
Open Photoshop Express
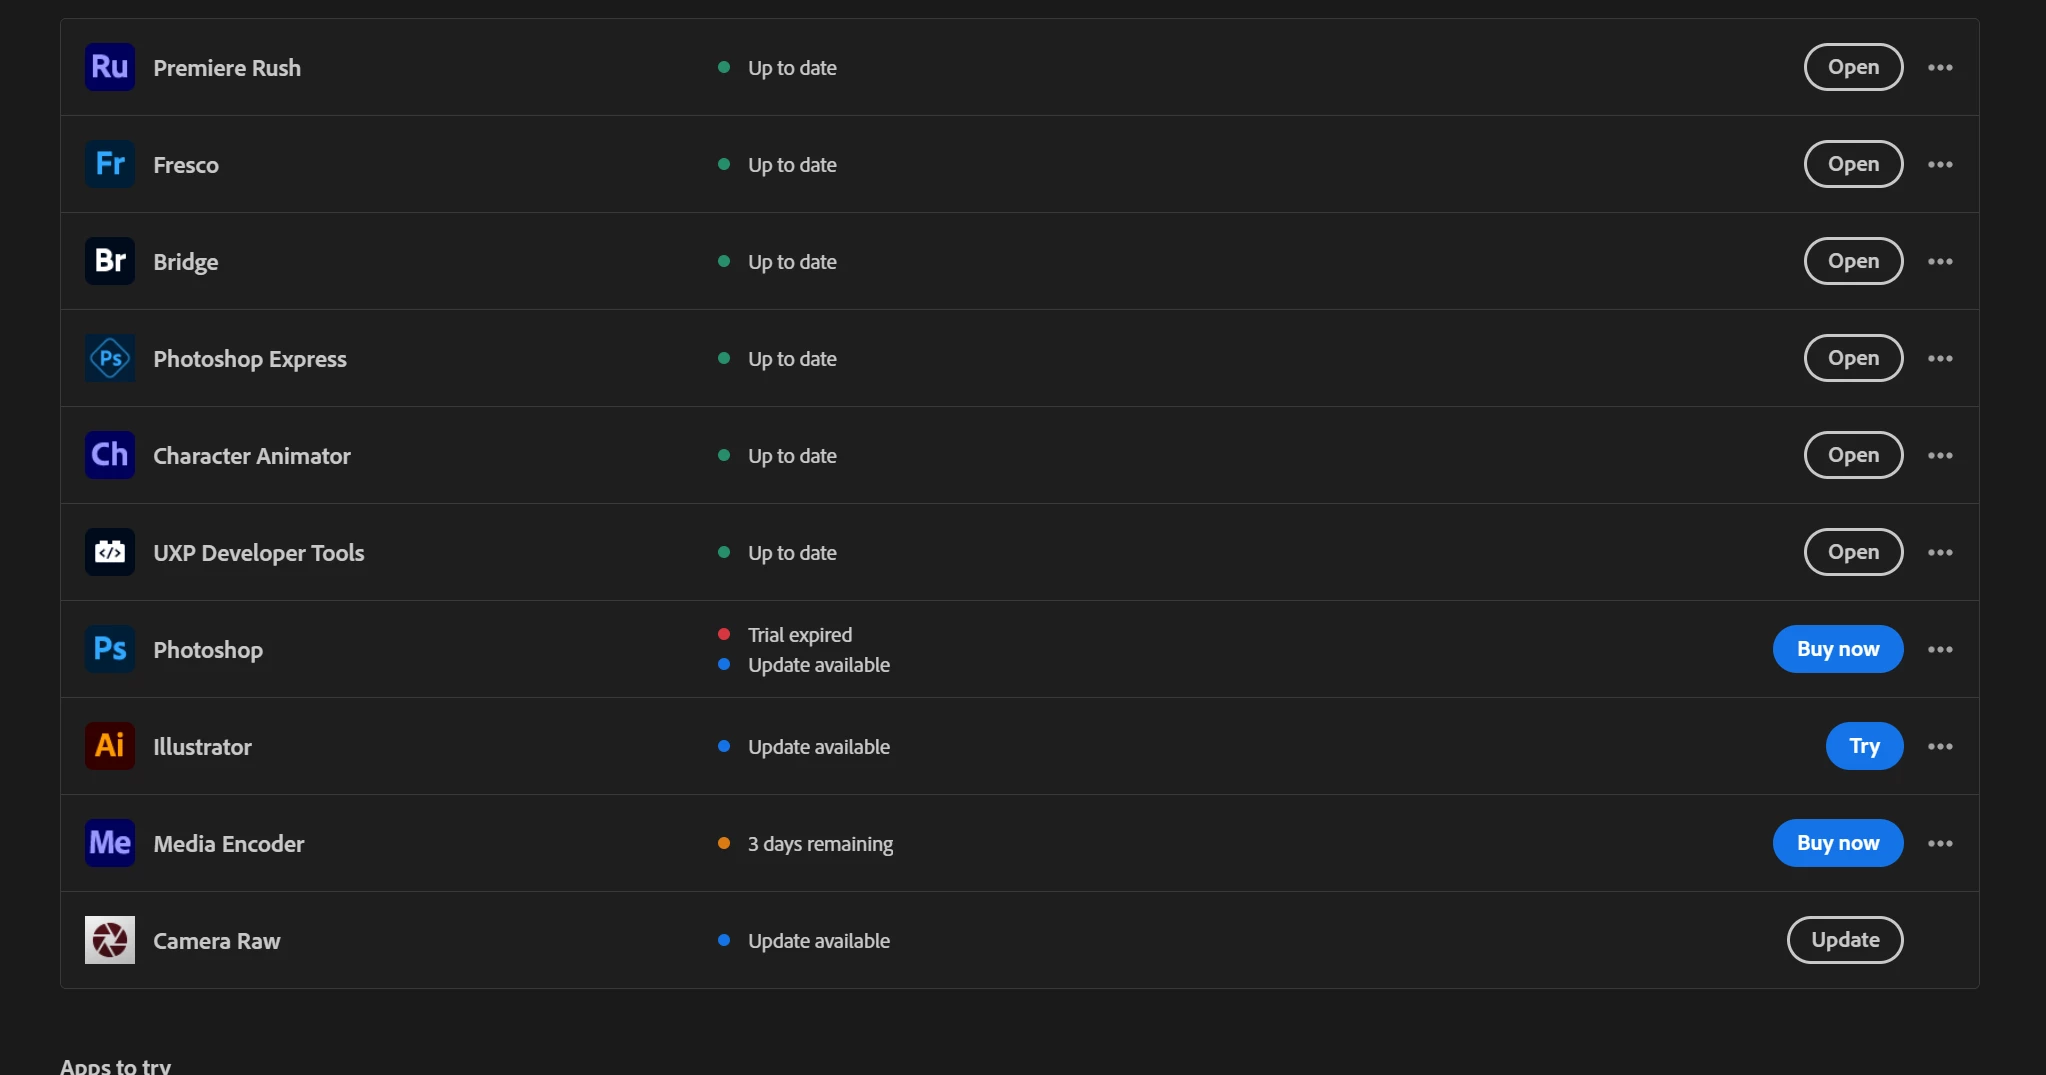coord(1853,358)
